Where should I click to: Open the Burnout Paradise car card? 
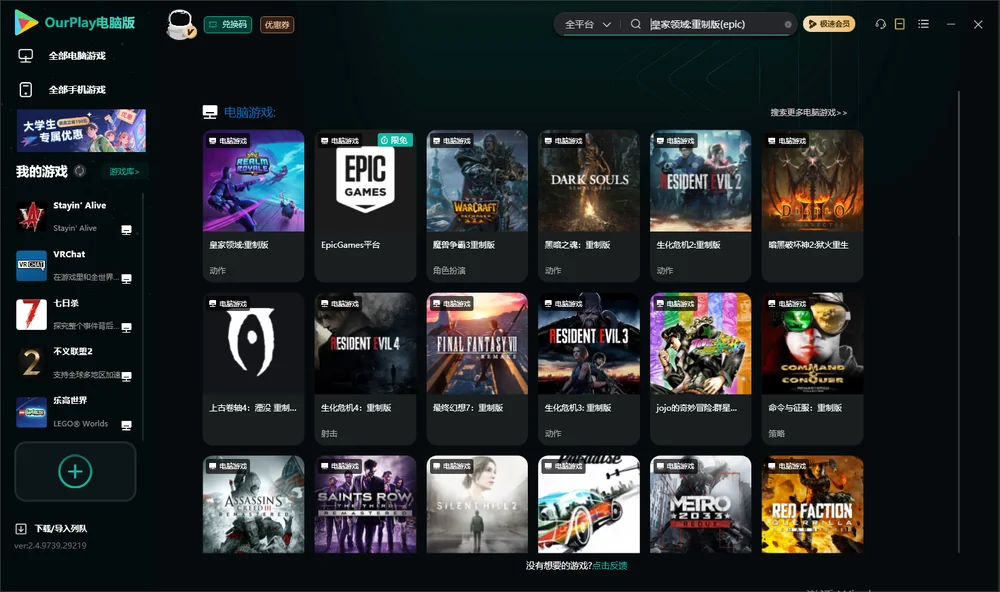click(x=589, y=504)
